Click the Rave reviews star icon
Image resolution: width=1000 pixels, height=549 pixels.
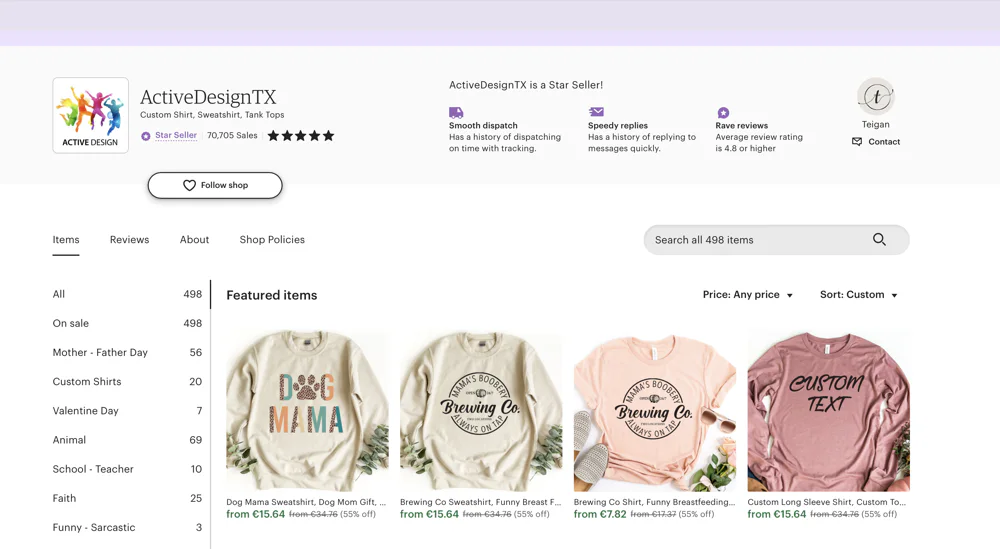pyautogui.click(x=723, y=113)
